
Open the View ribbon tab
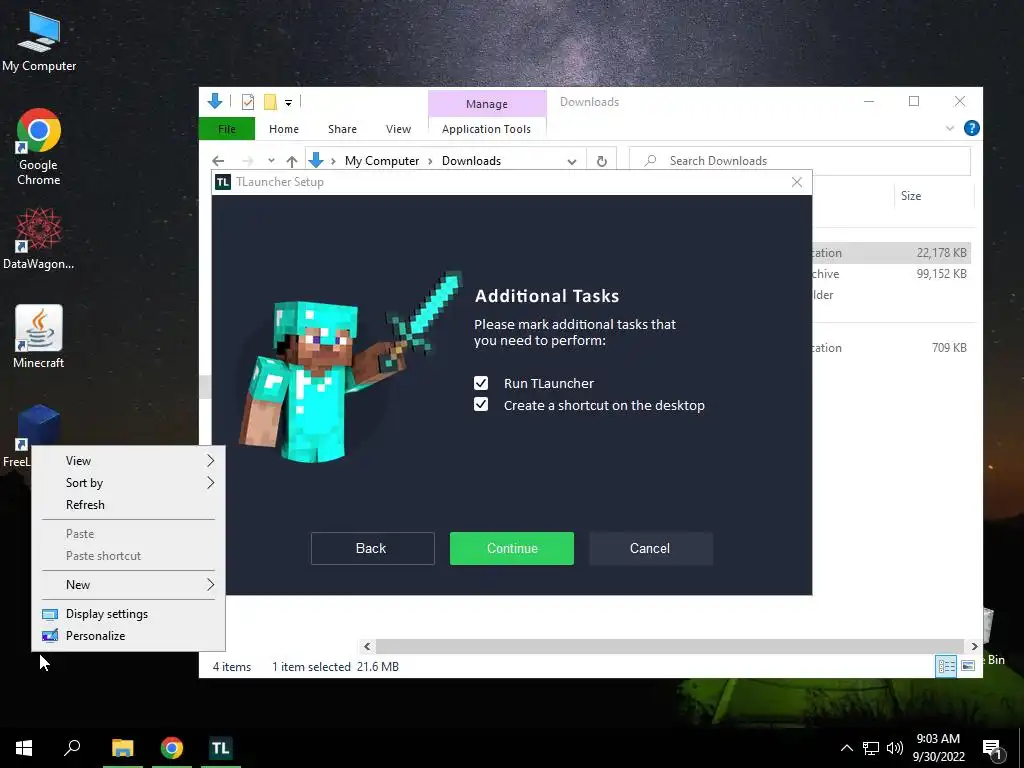coord(398,129)
